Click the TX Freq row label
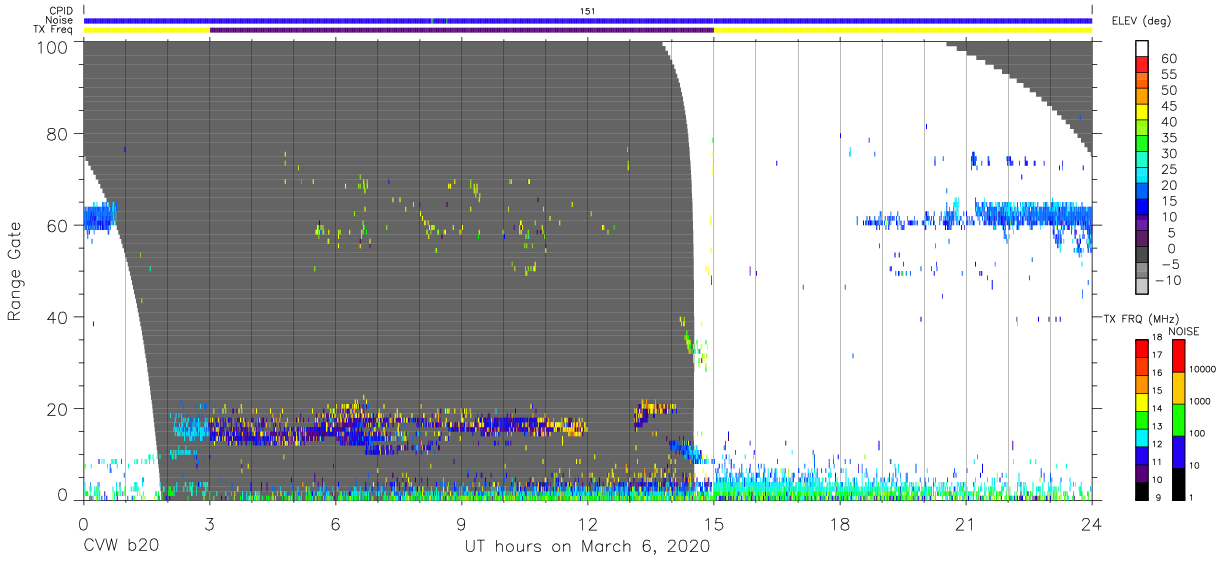Viewport: 1228px width, 567px height. (x=53, y=30)
